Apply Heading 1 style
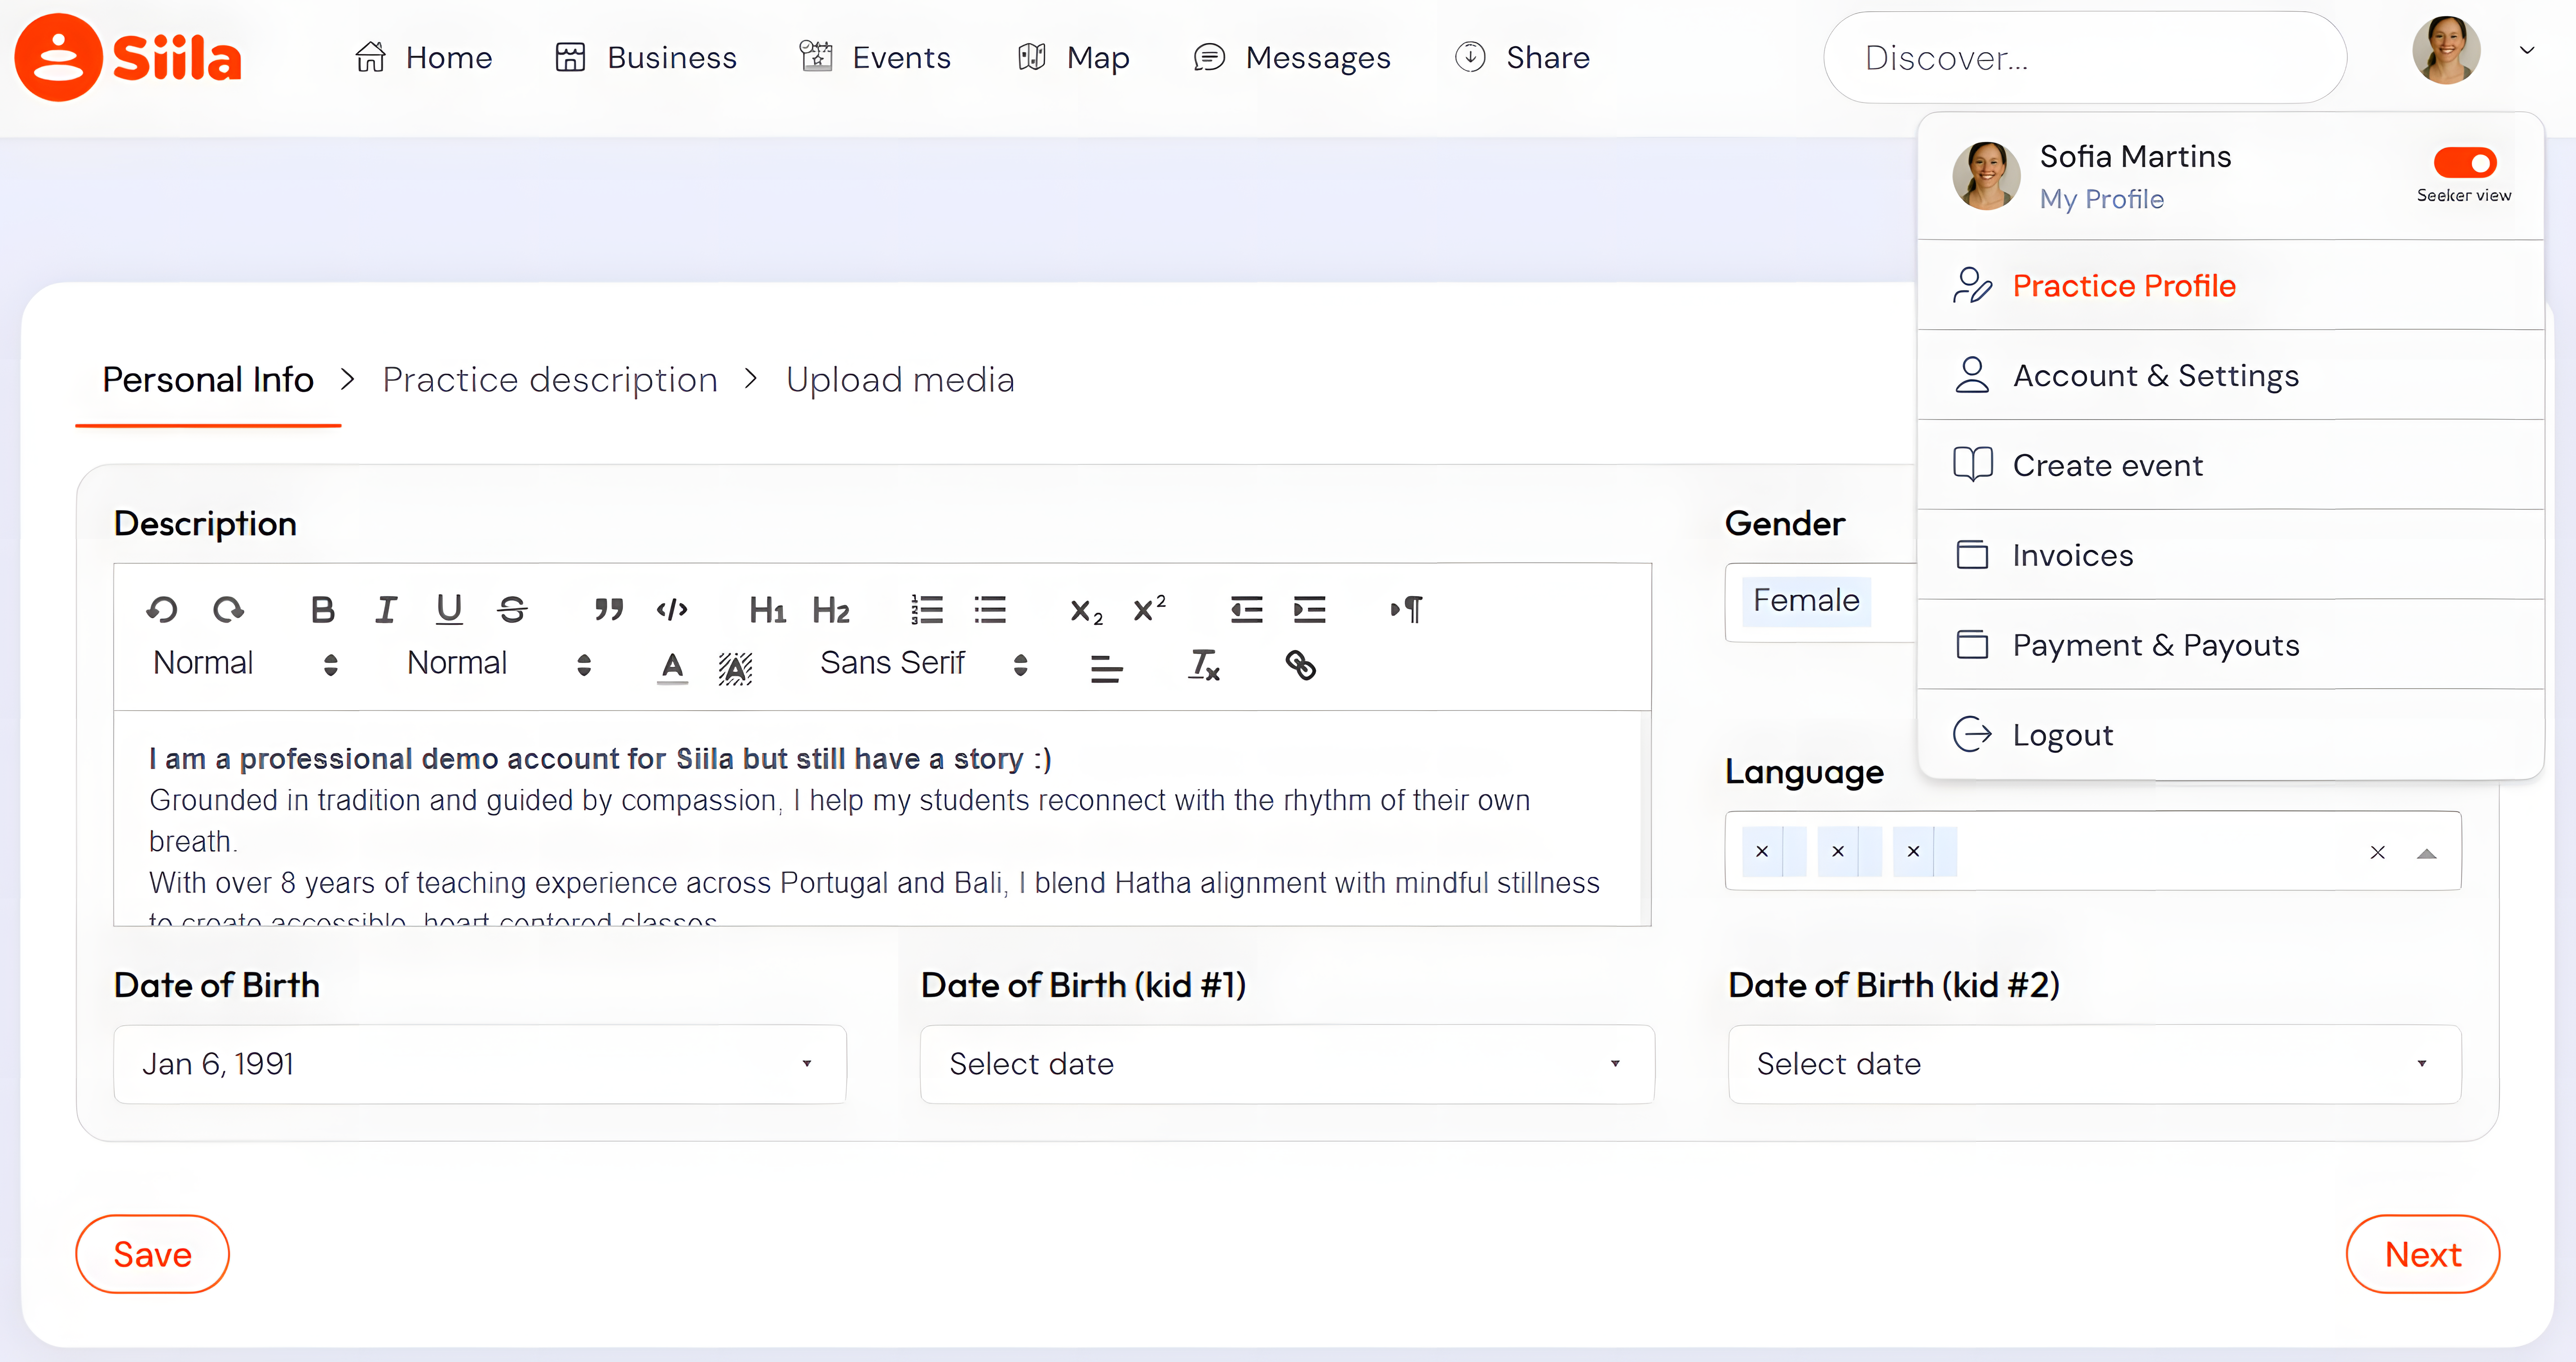Screen dimensions: 2576x1362 click(767, 610)
